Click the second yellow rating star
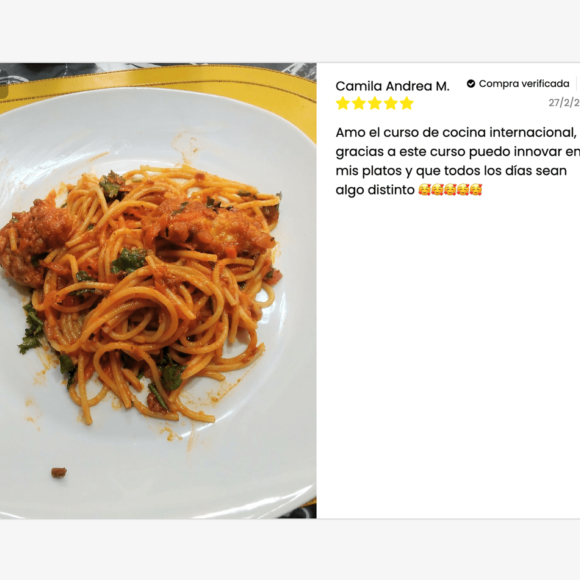Image resolution: width=580 pixels, height=580 pixels. tap(359, 103)
